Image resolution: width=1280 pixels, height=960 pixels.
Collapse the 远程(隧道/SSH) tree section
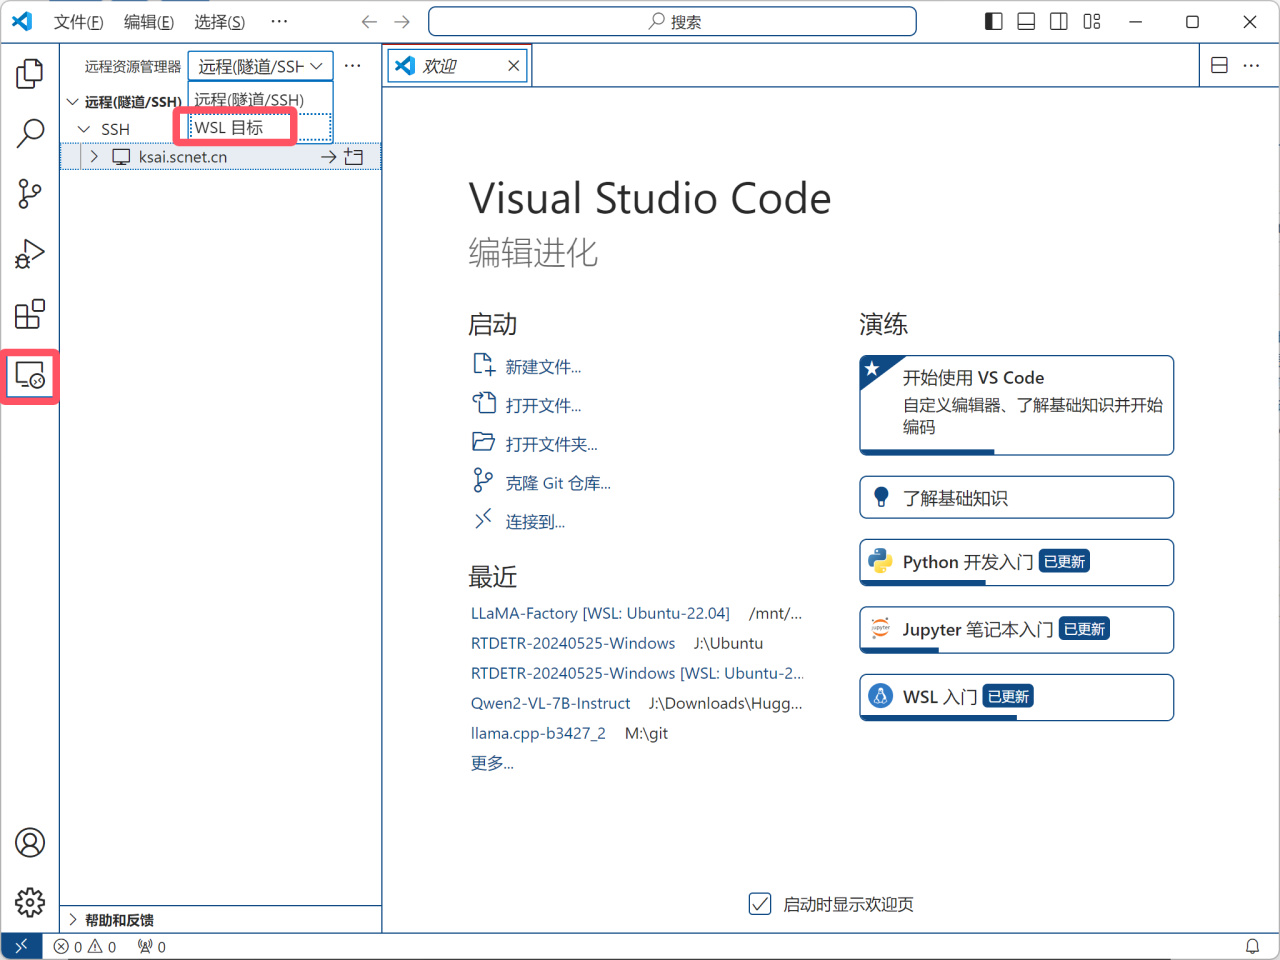click(x=73, y=101)
